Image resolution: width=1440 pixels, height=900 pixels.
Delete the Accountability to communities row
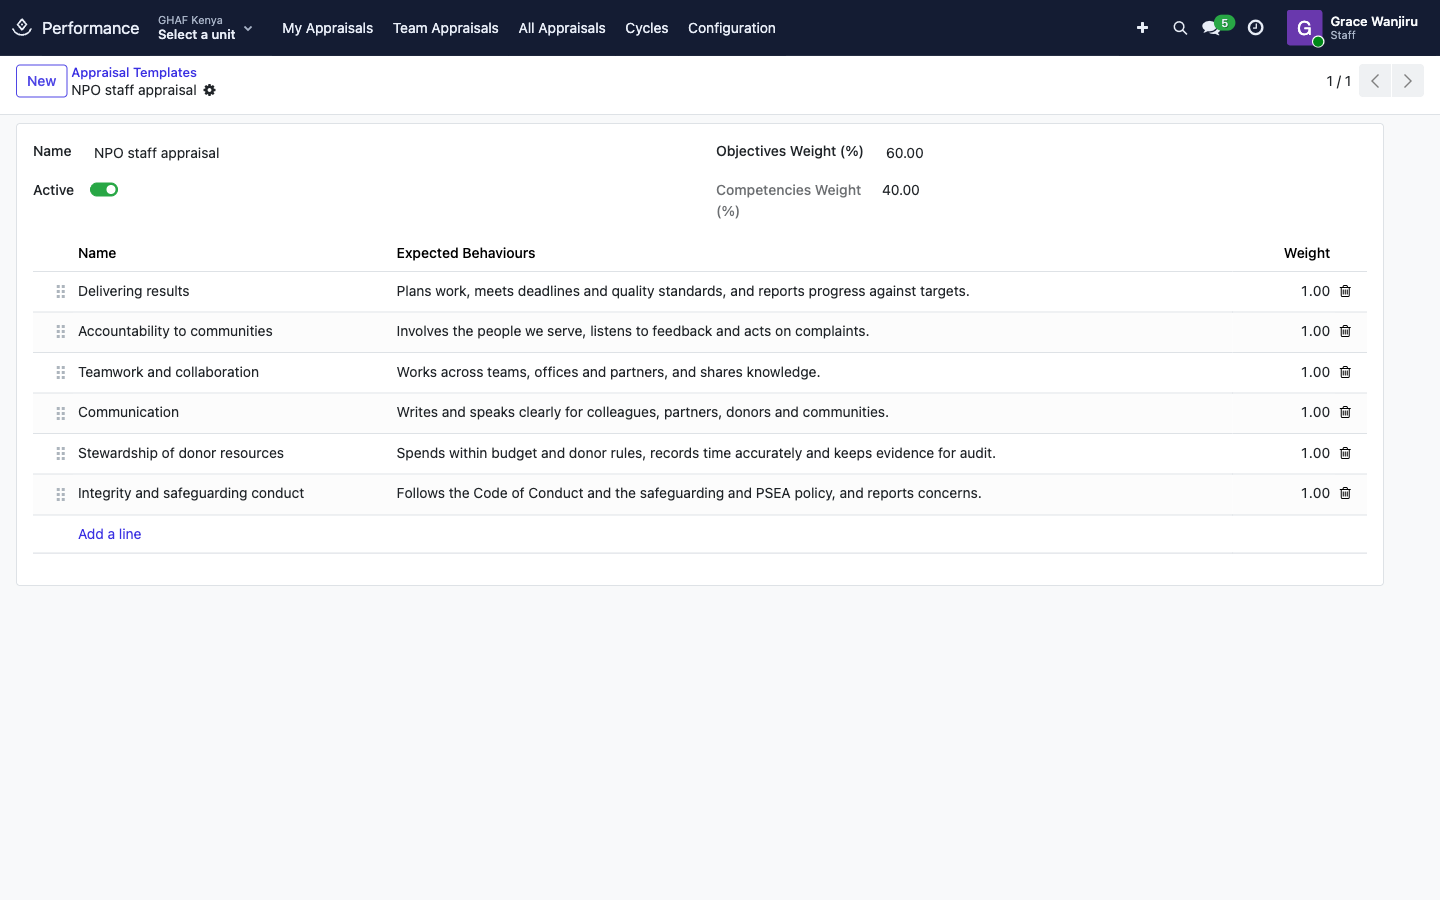[x=1345, y=331]
